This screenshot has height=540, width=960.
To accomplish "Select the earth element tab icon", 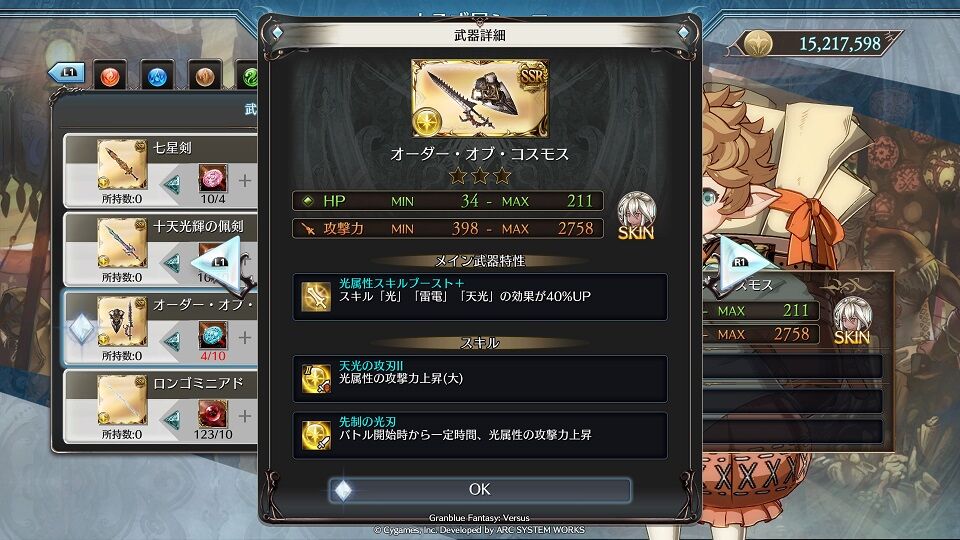I will (205, 76).
